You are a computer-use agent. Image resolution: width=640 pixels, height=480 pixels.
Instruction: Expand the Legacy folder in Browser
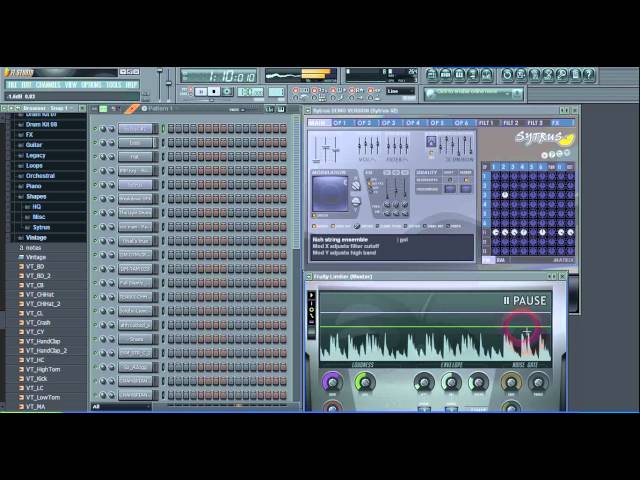click(35, 156)
